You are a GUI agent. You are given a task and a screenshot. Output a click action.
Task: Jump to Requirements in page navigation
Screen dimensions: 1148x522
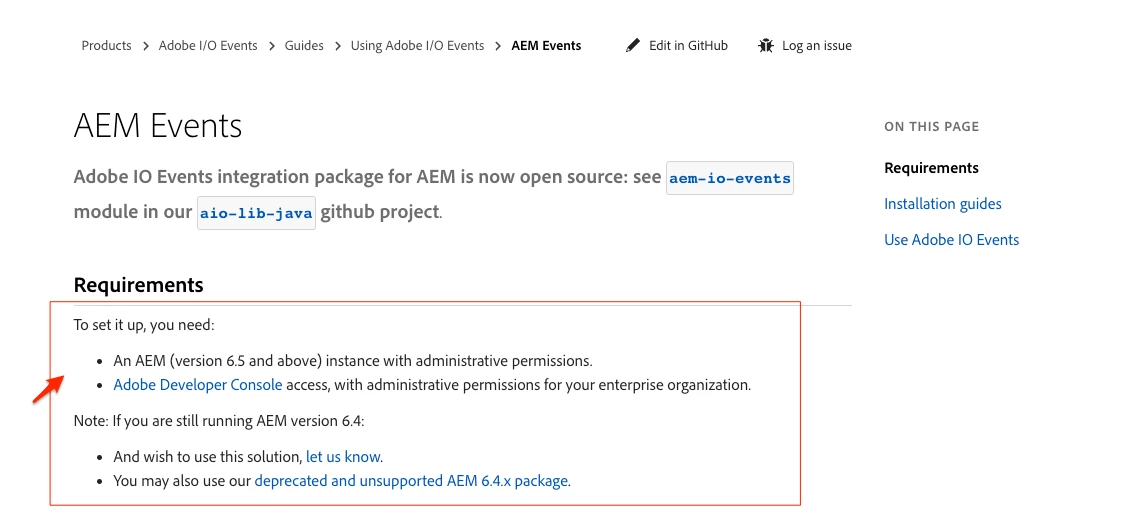(931, 168)
